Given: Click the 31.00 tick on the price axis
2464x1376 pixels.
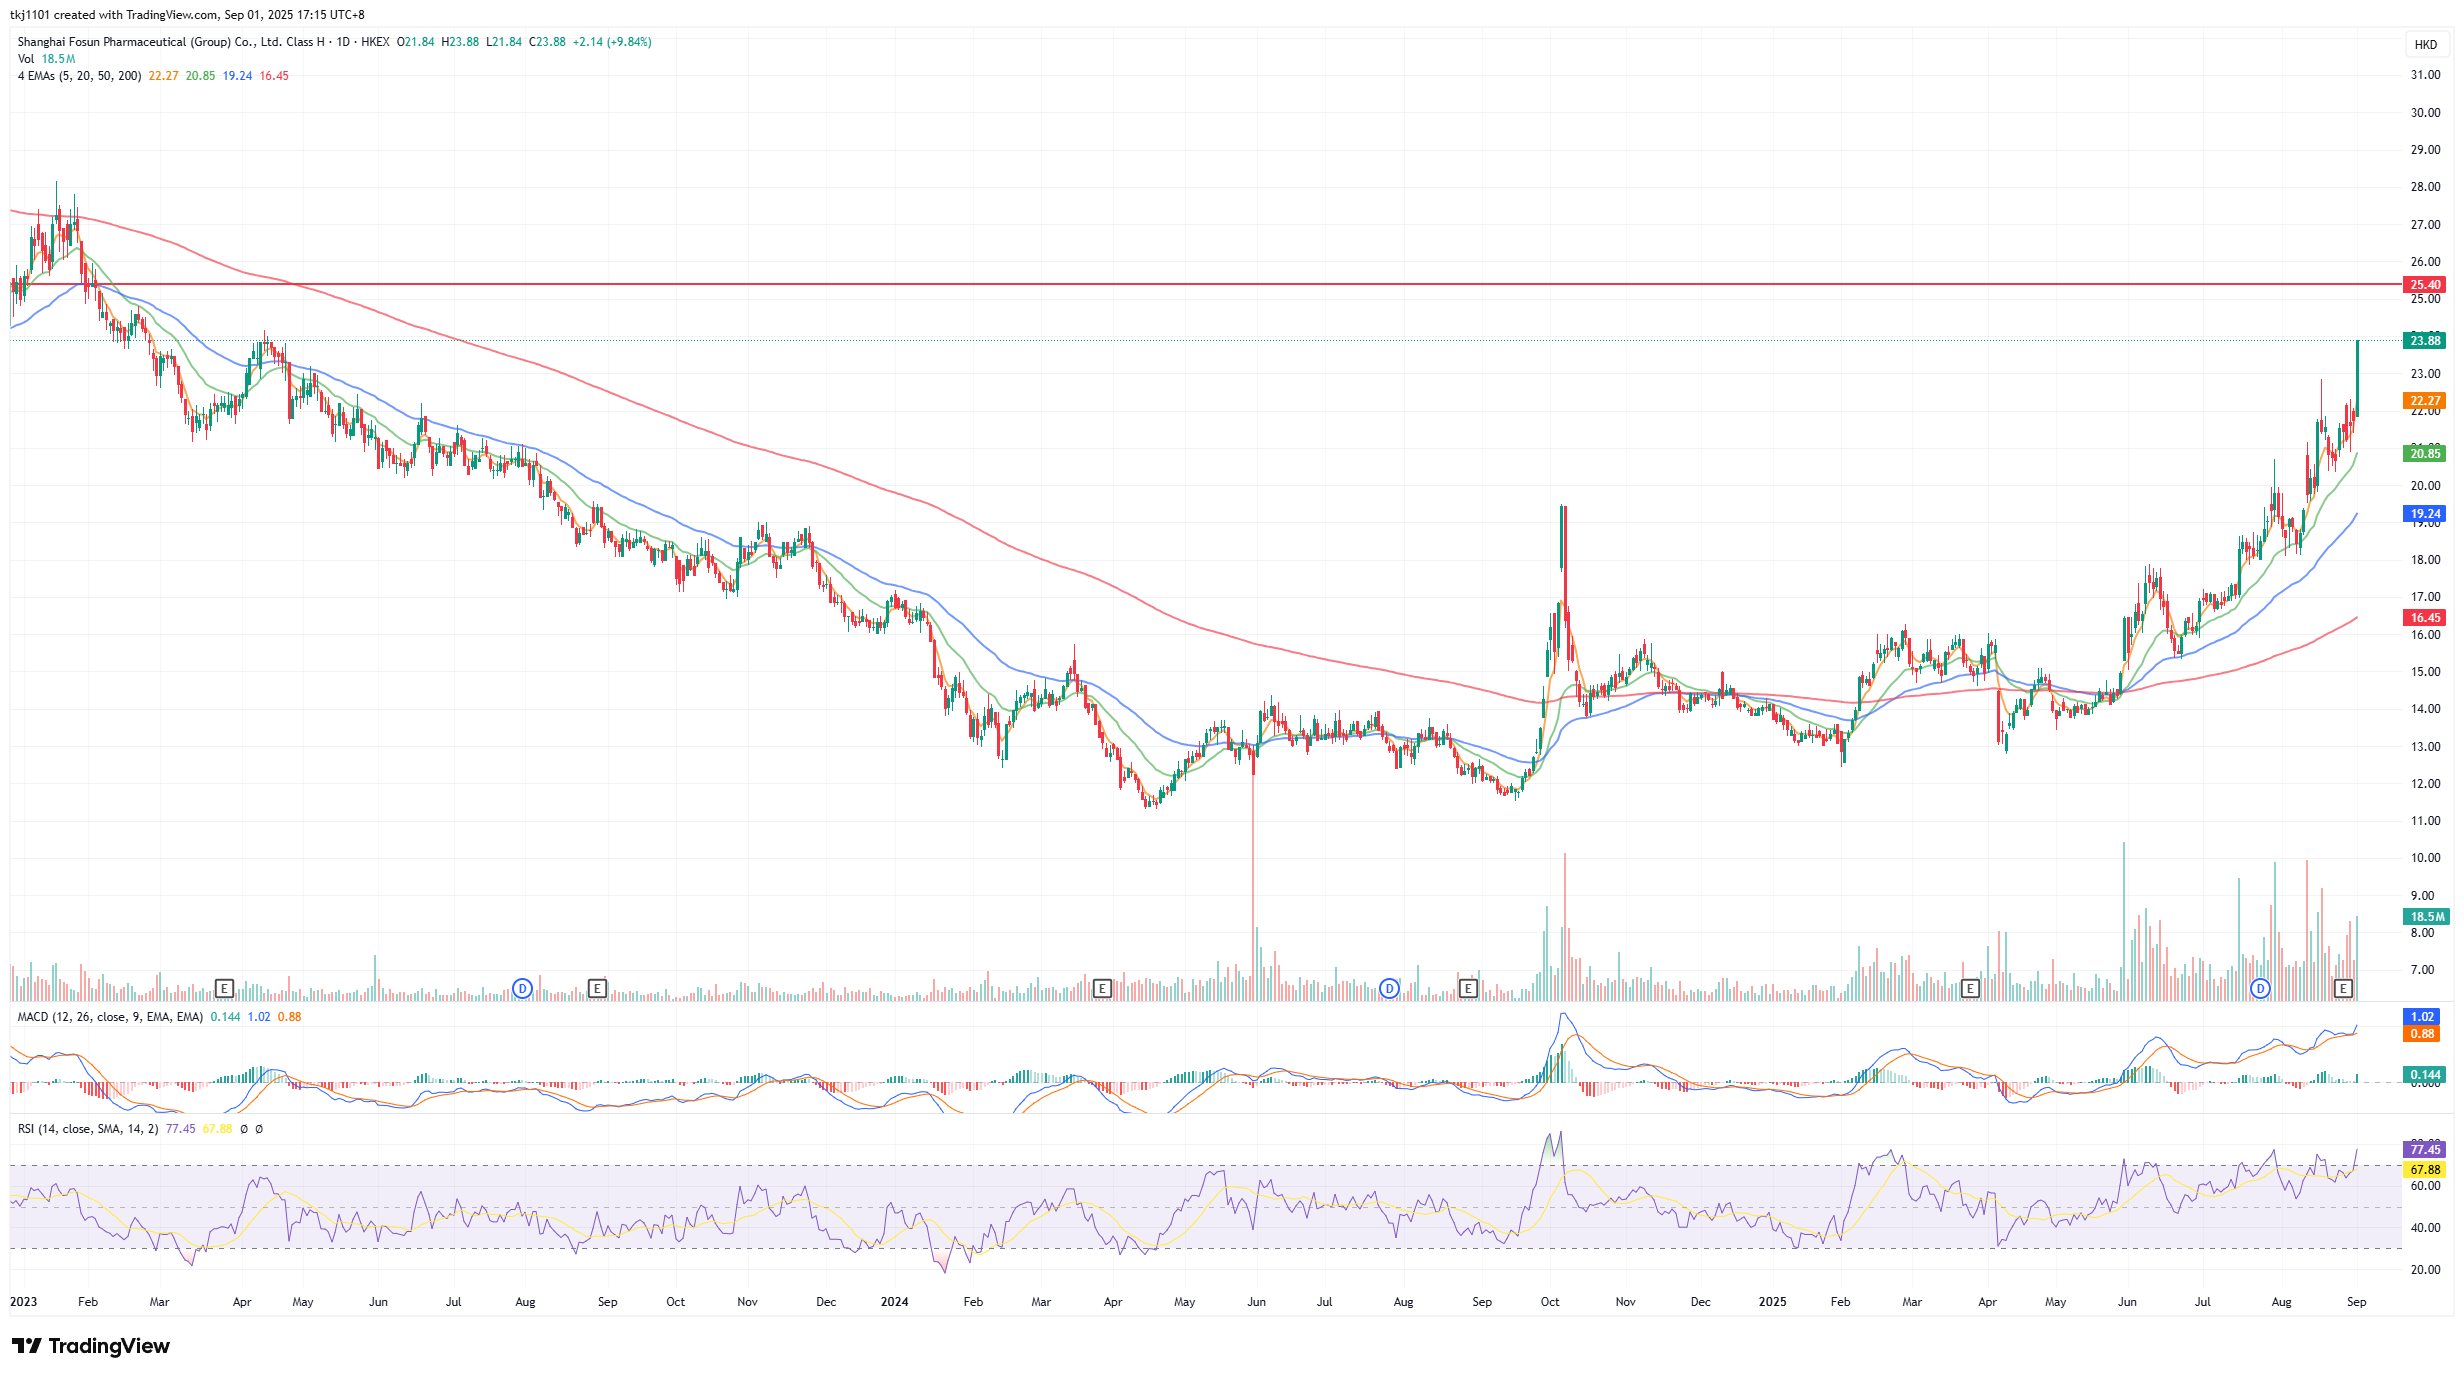Looking at the screenshot, I should 2425,75.
